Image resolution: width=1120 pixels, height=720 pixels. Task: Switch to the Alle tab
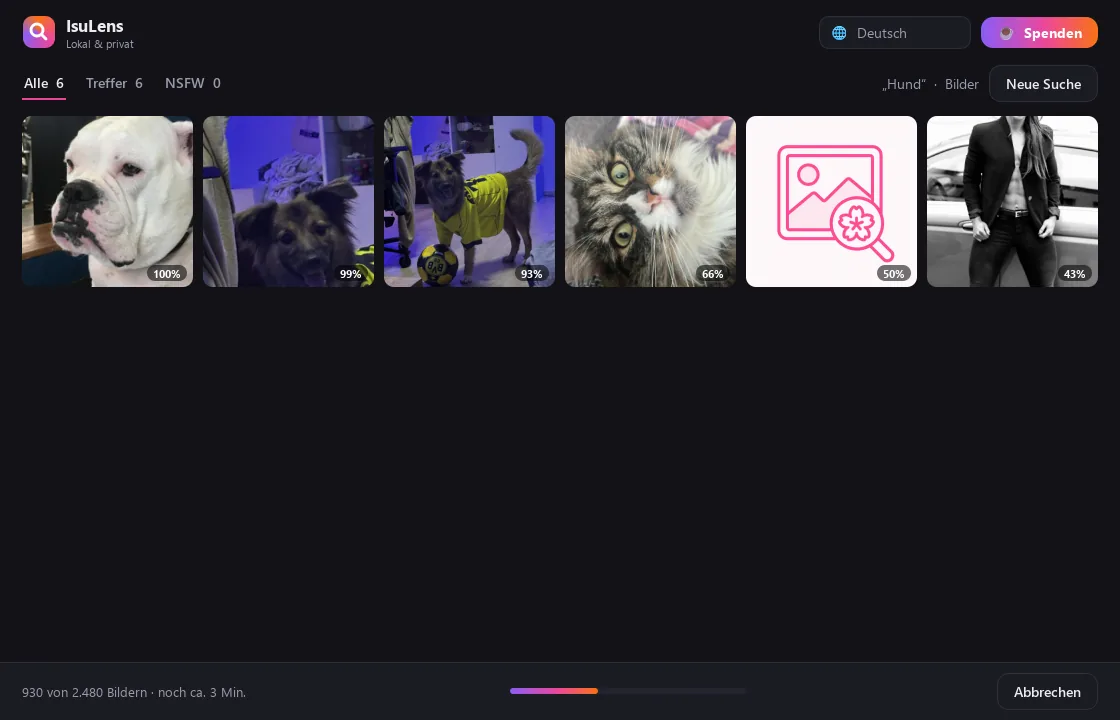(x=44, y=84)
